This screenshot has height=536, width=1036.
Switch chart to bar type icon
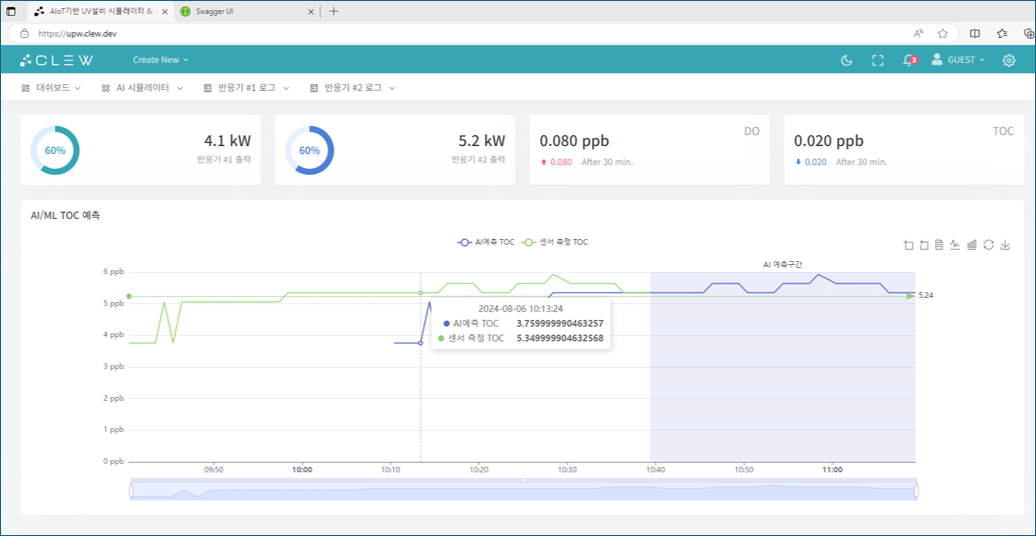tap(972, 245)
